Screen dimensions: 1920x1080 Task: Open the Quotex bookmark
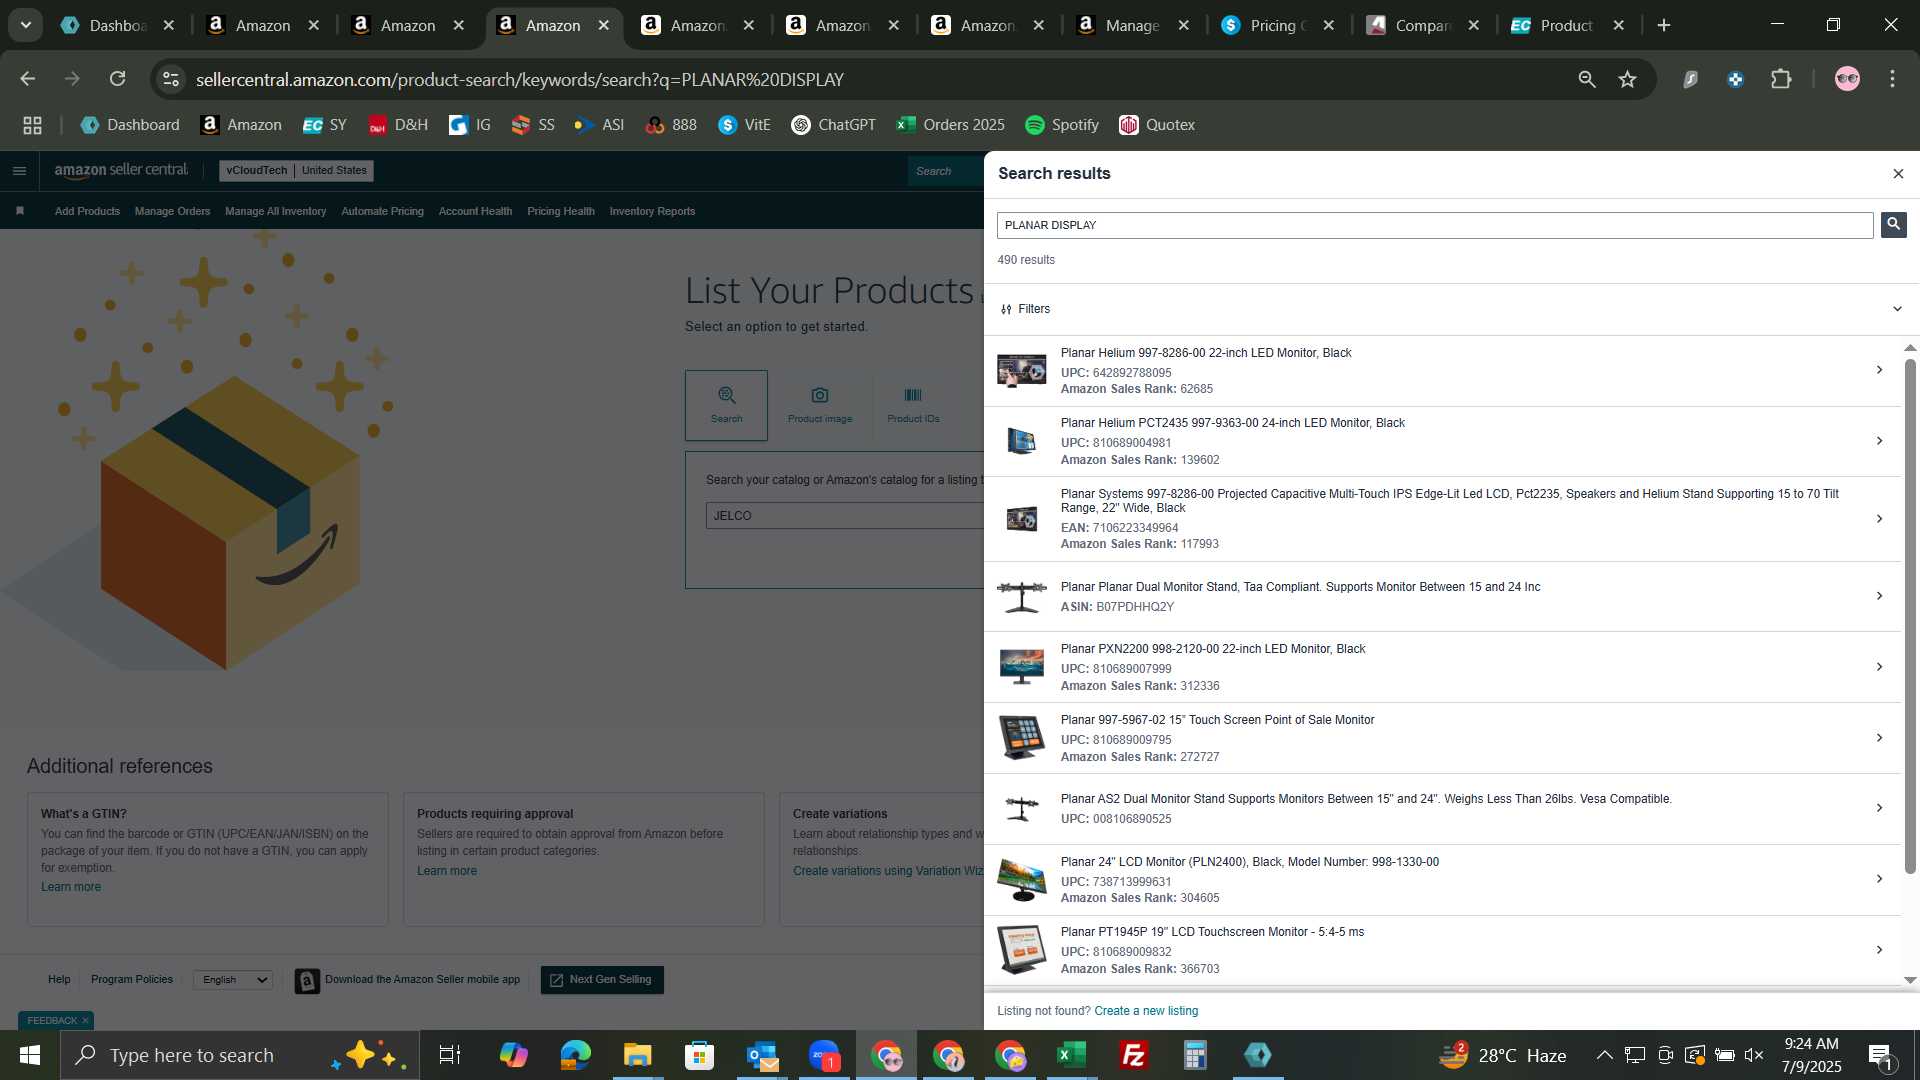click(x=1157, y=125)
